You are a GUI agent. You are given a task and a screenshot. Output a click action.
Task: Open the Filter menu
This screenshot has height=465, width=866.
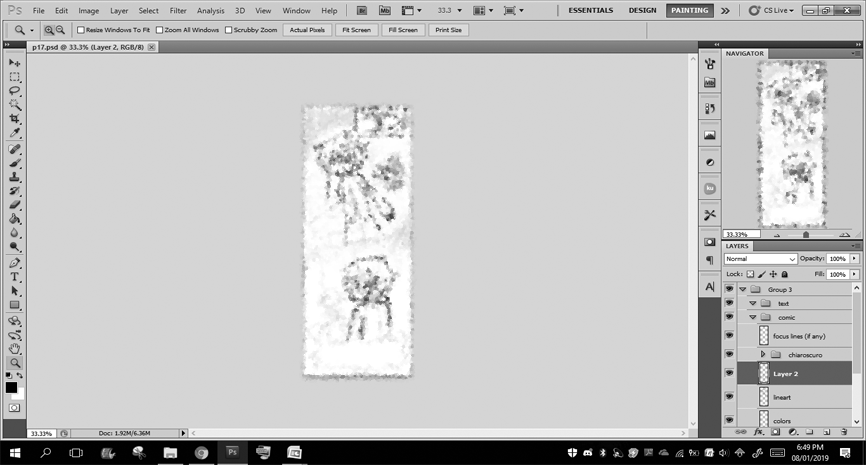(x=178, y=10)
